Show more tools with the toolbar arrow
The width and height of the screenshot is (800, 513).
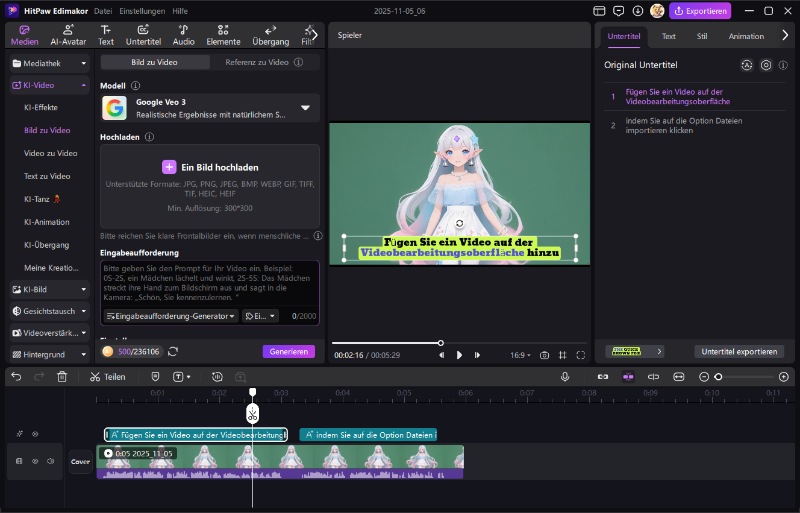[x=314, y=35]
